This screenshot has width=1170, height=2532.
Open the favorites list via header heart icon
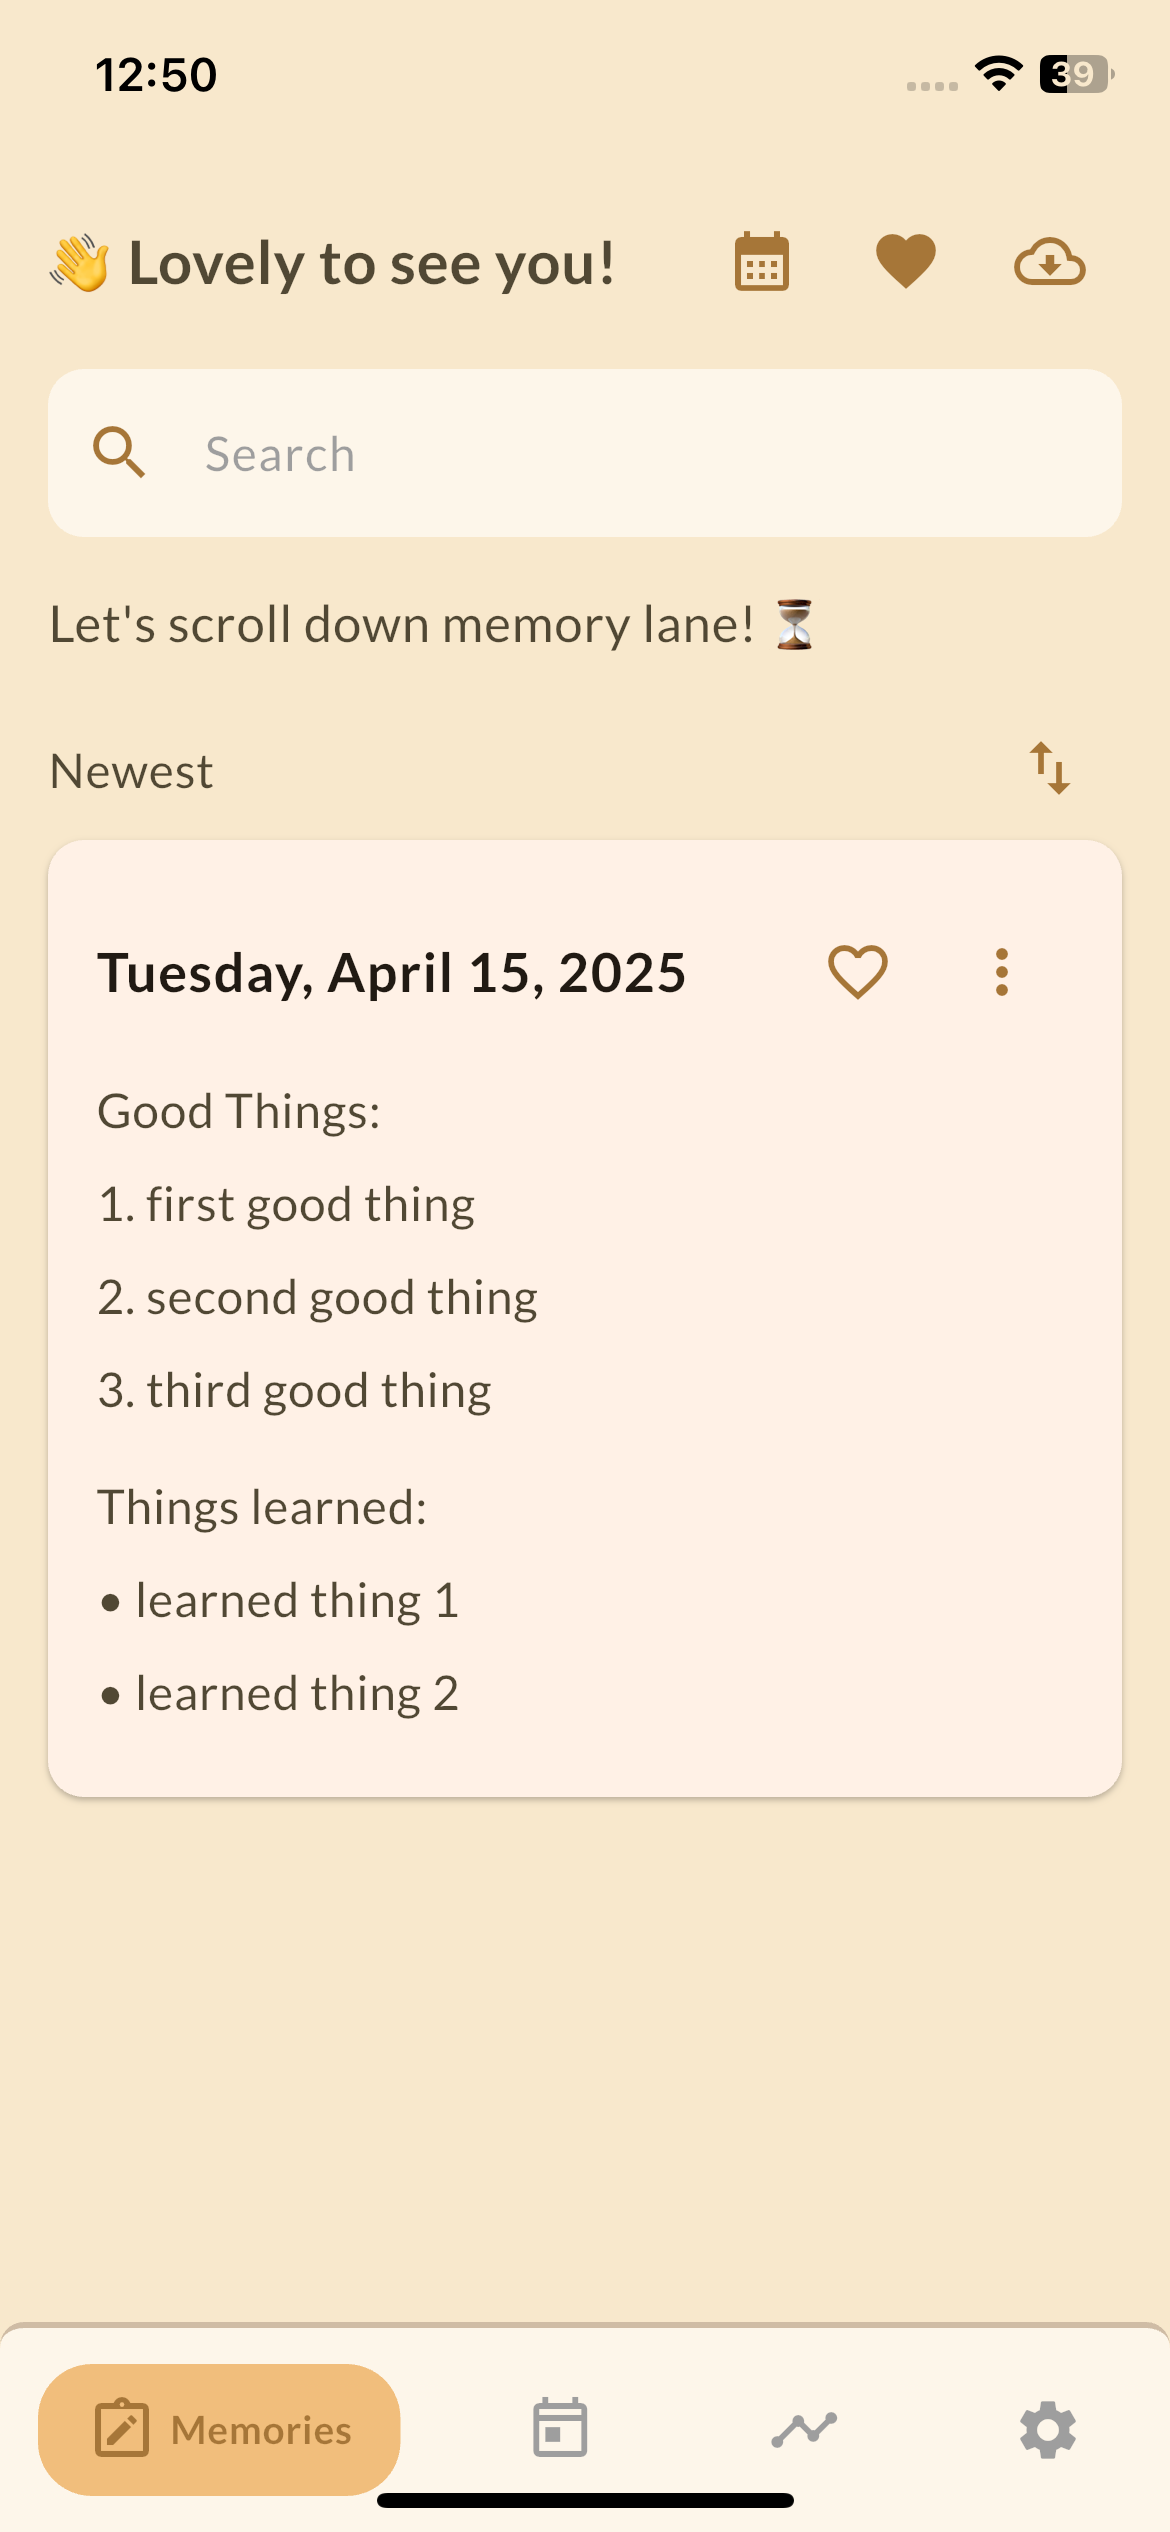(904, 261)
